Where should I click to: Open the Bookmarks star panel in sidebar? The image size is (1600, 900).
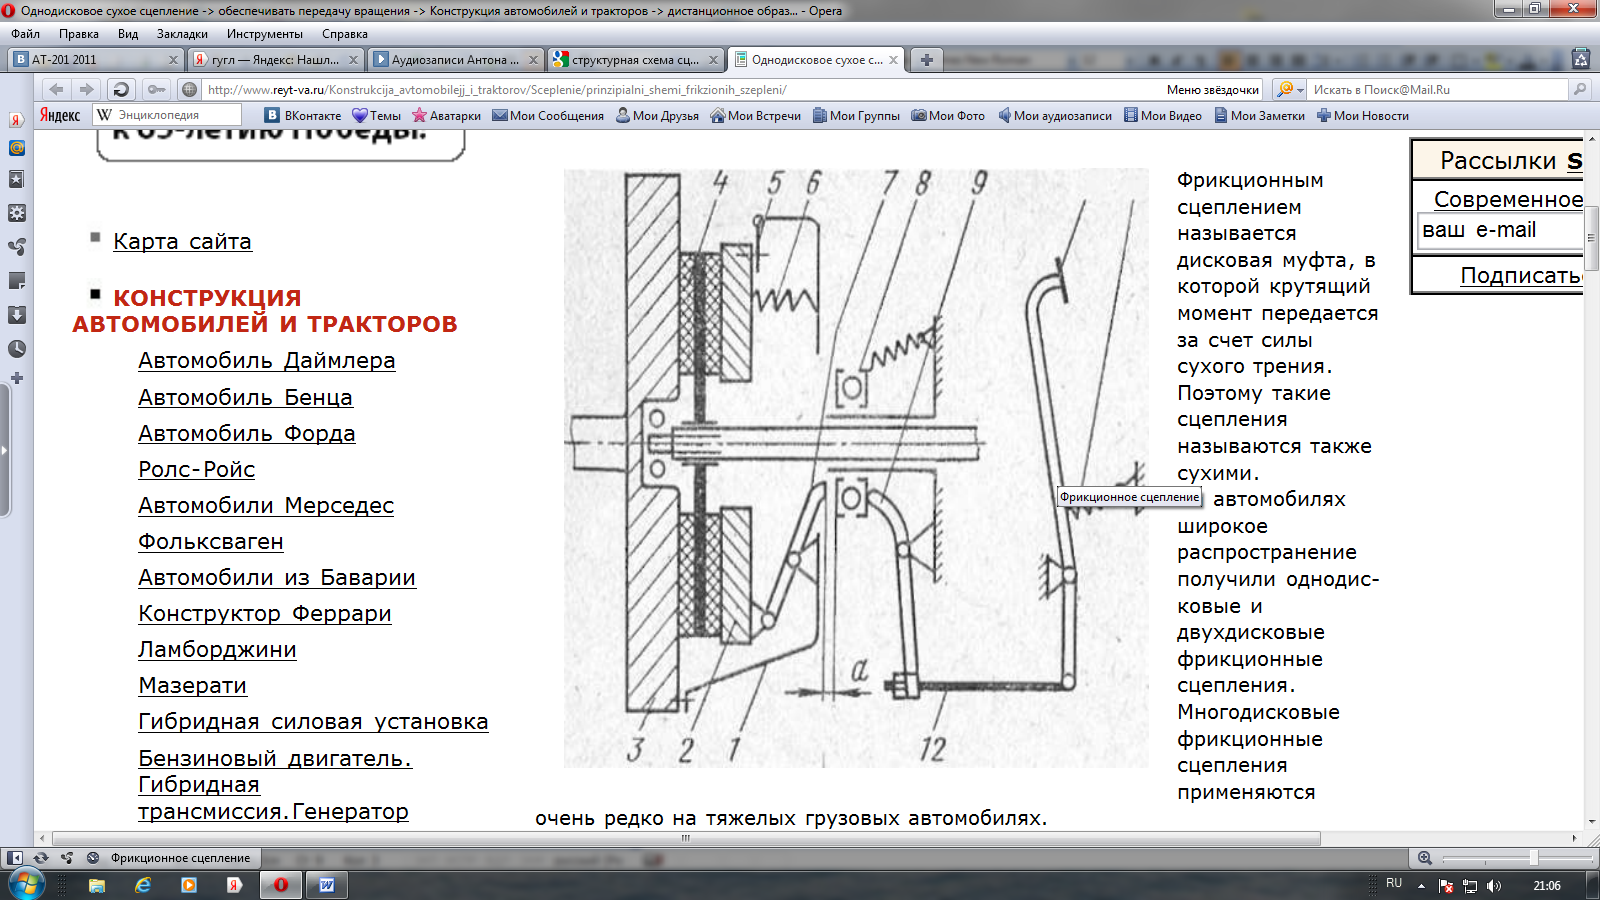16,179
